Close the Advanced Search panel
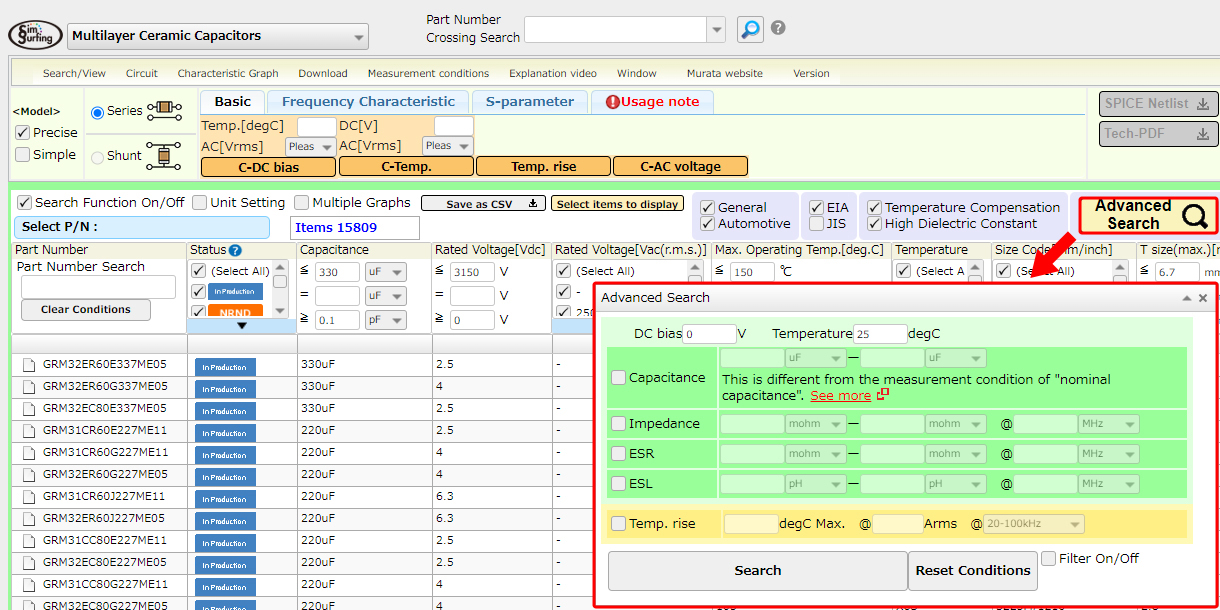Viewport: 1220px width, 610px height. tap(1203, 298)
